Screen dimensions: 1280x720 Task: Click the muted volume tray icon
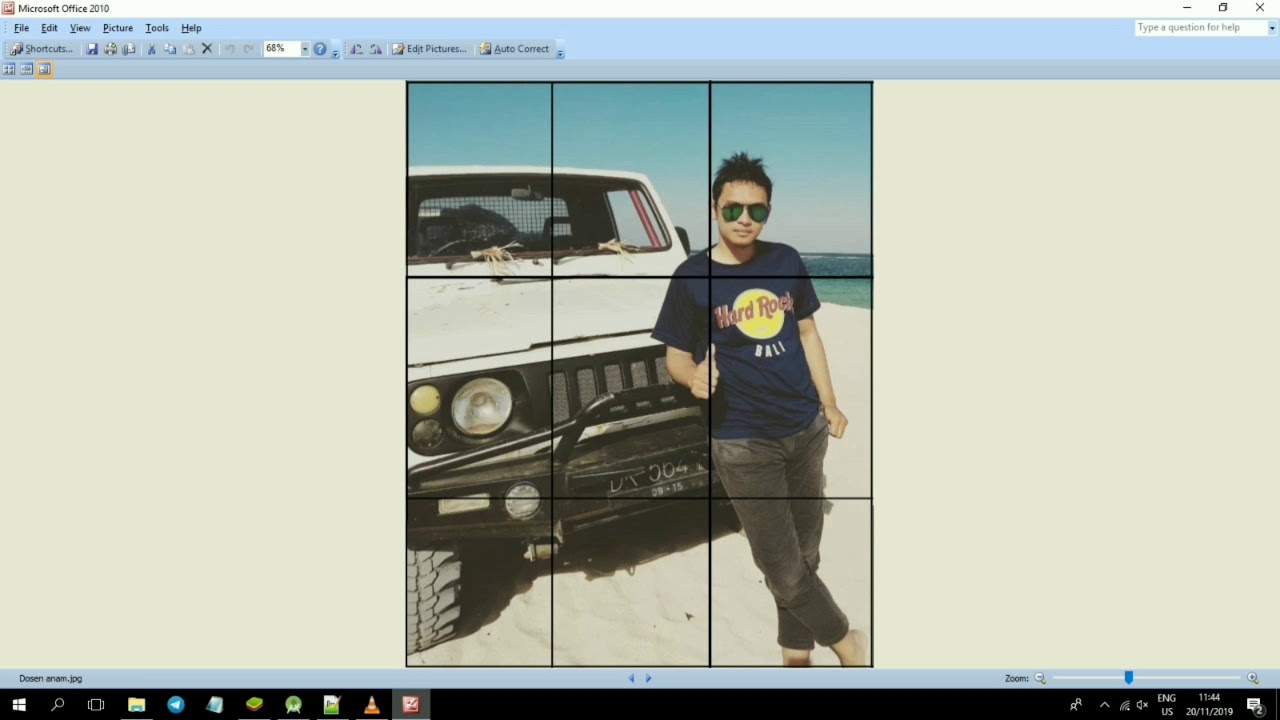pos(1143,705)
